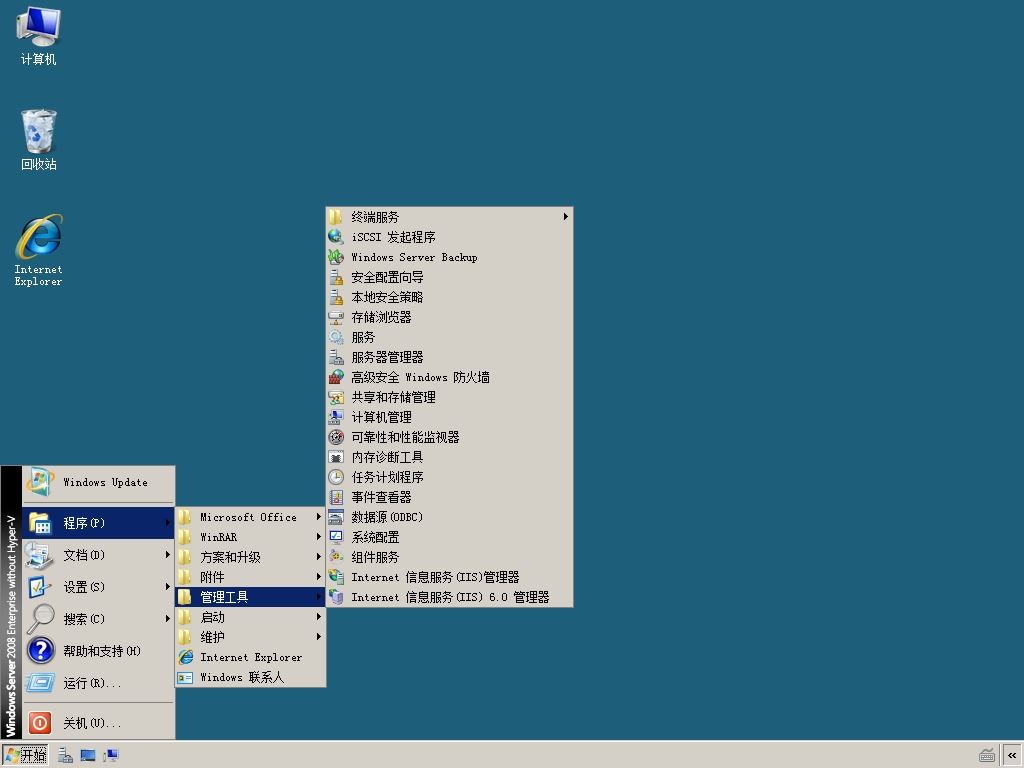The height and width of the screenshot is (768, 1024).
Task: Select 管理工具 in the programs menu
Action: click(x=250, y=597)
